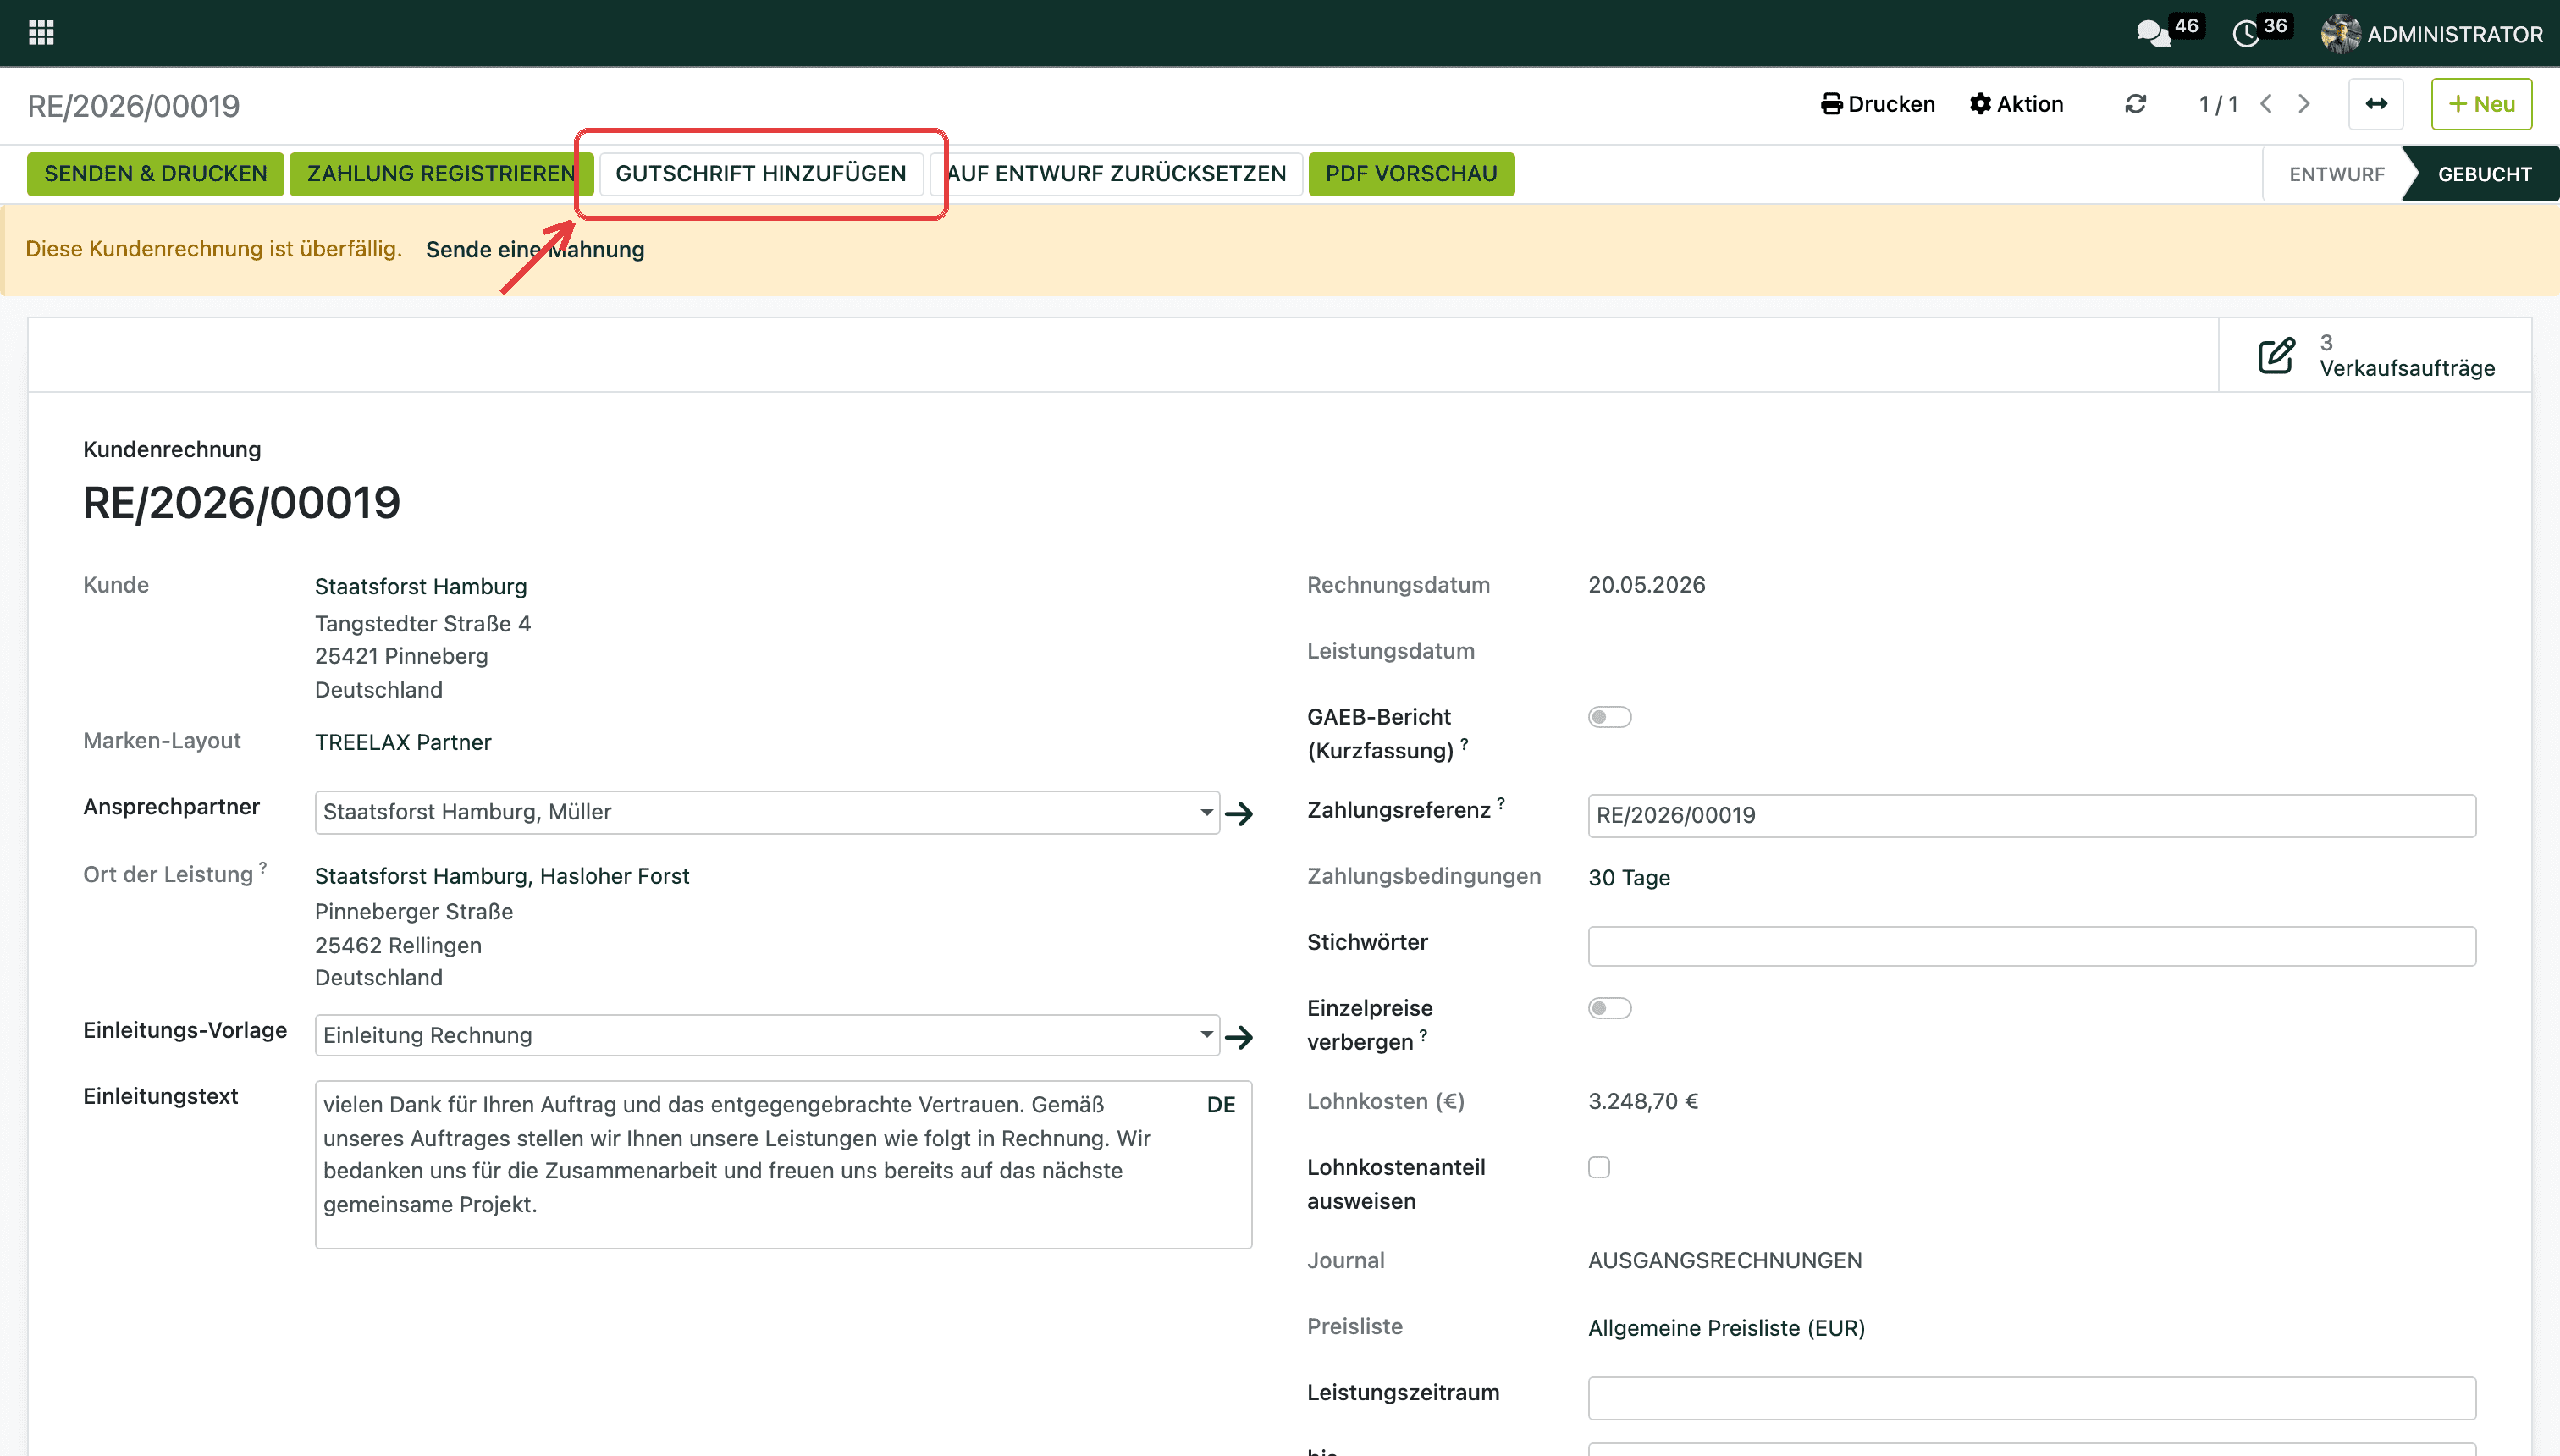Open Ansprechpartner record via arrow icon
The image size is (2560, 1456).
[1239, 813]
